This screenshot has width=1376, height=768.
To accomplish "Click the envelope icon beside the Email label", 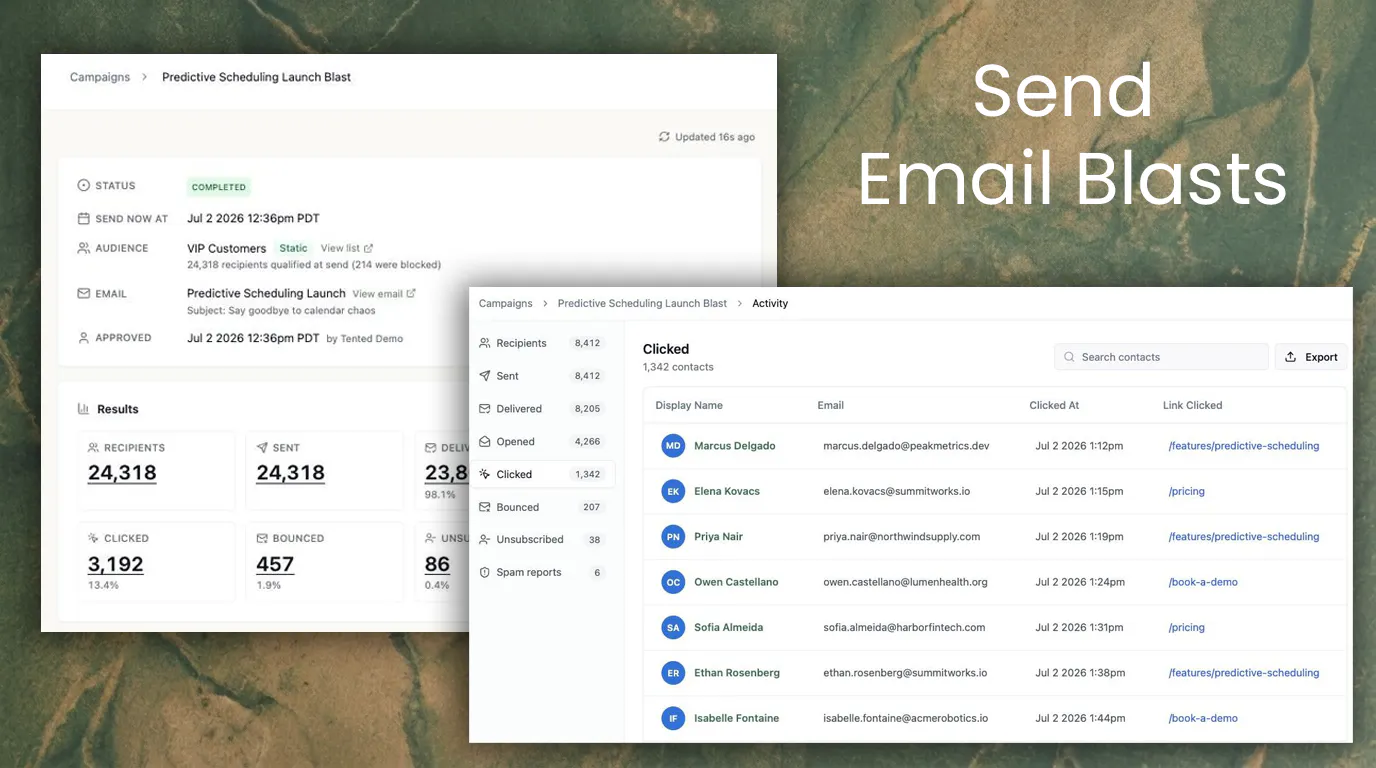I will (x=84, y=294).
